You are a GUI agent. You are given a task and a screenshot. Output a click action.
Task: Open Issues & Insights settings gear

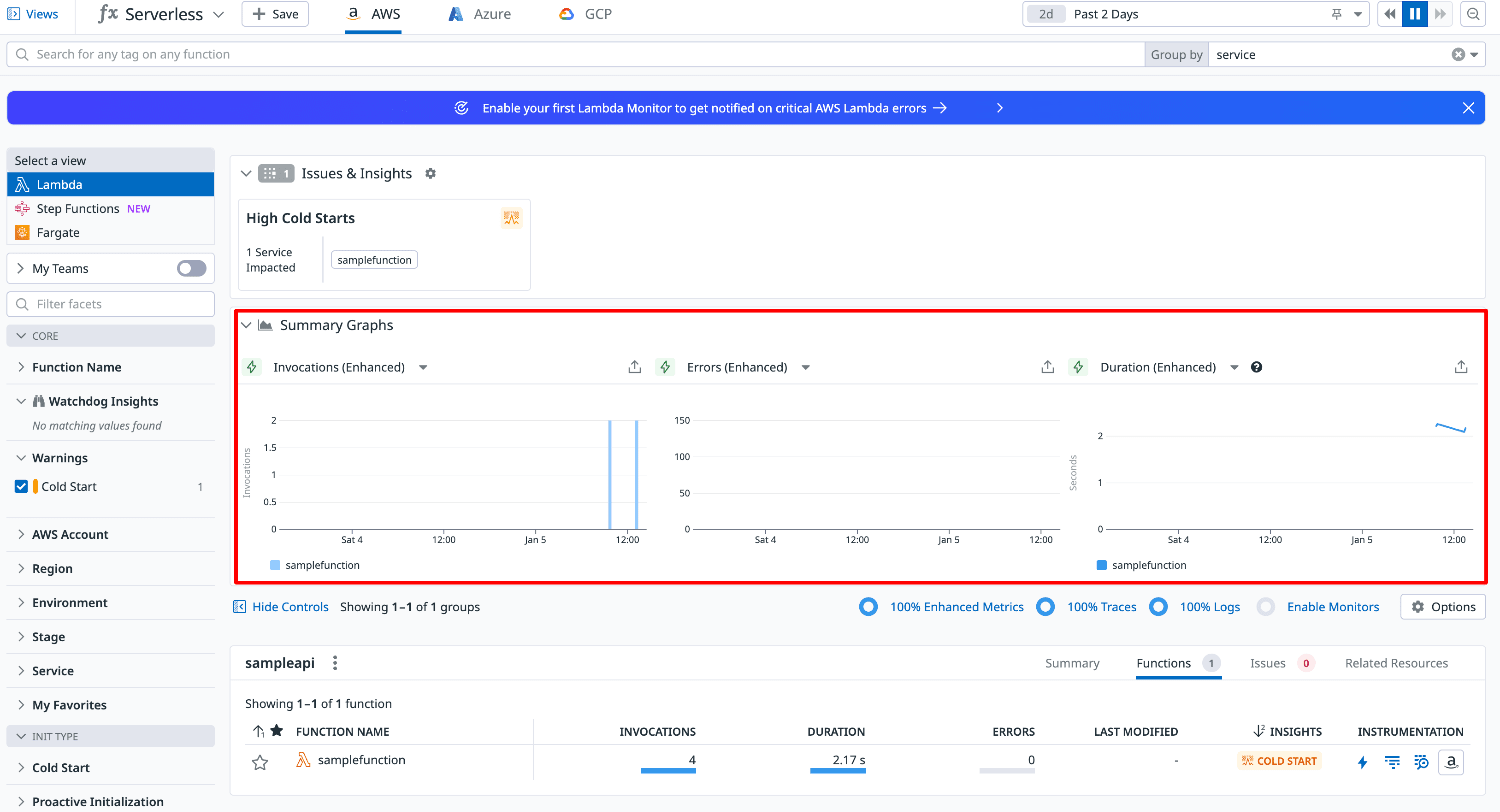point(431,174)
